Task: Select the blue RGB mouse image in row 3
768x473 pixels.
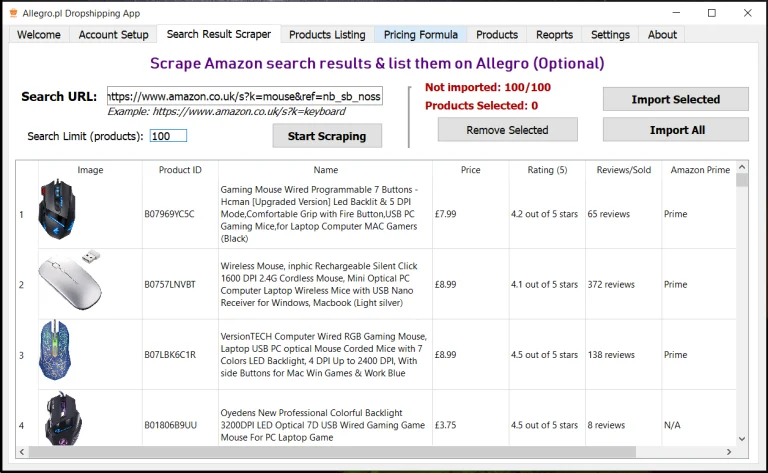Action: click(55, 350)
